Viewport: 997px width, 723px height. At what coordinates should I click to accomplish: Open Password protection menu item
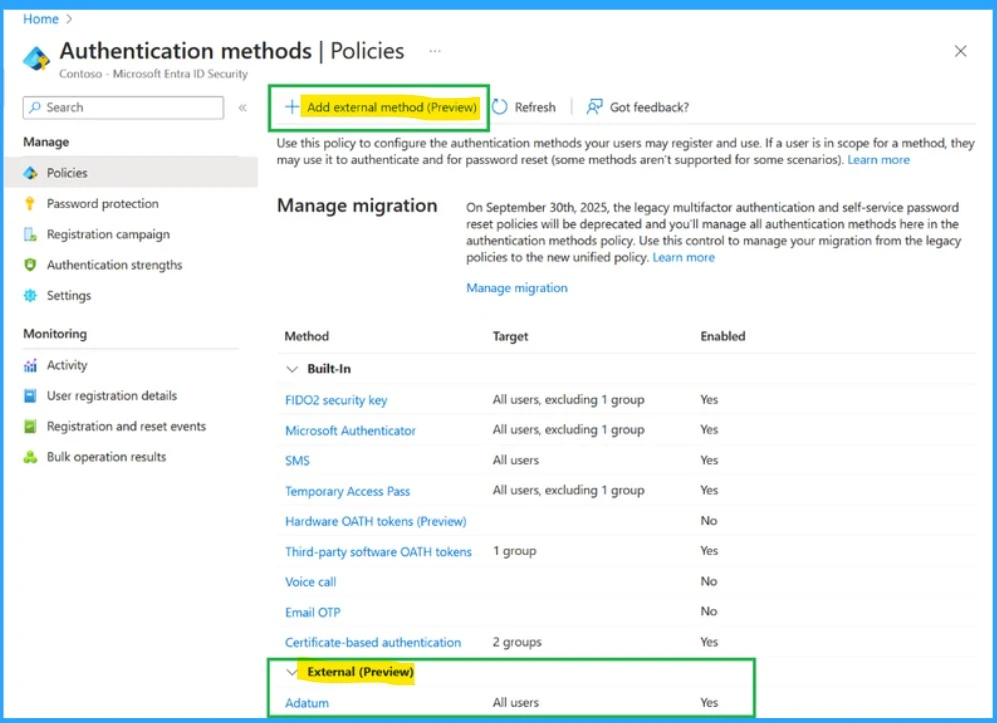click(x=102, y=203)
